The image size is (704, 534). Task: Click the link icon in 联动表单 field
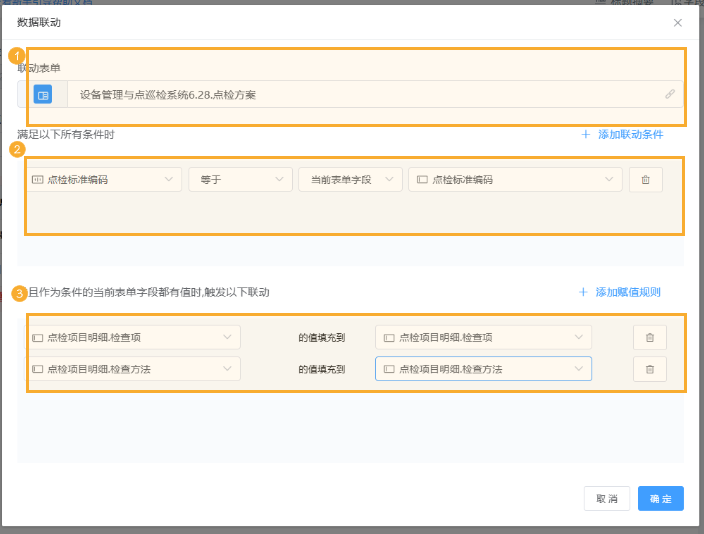click(x=669, y=94)
